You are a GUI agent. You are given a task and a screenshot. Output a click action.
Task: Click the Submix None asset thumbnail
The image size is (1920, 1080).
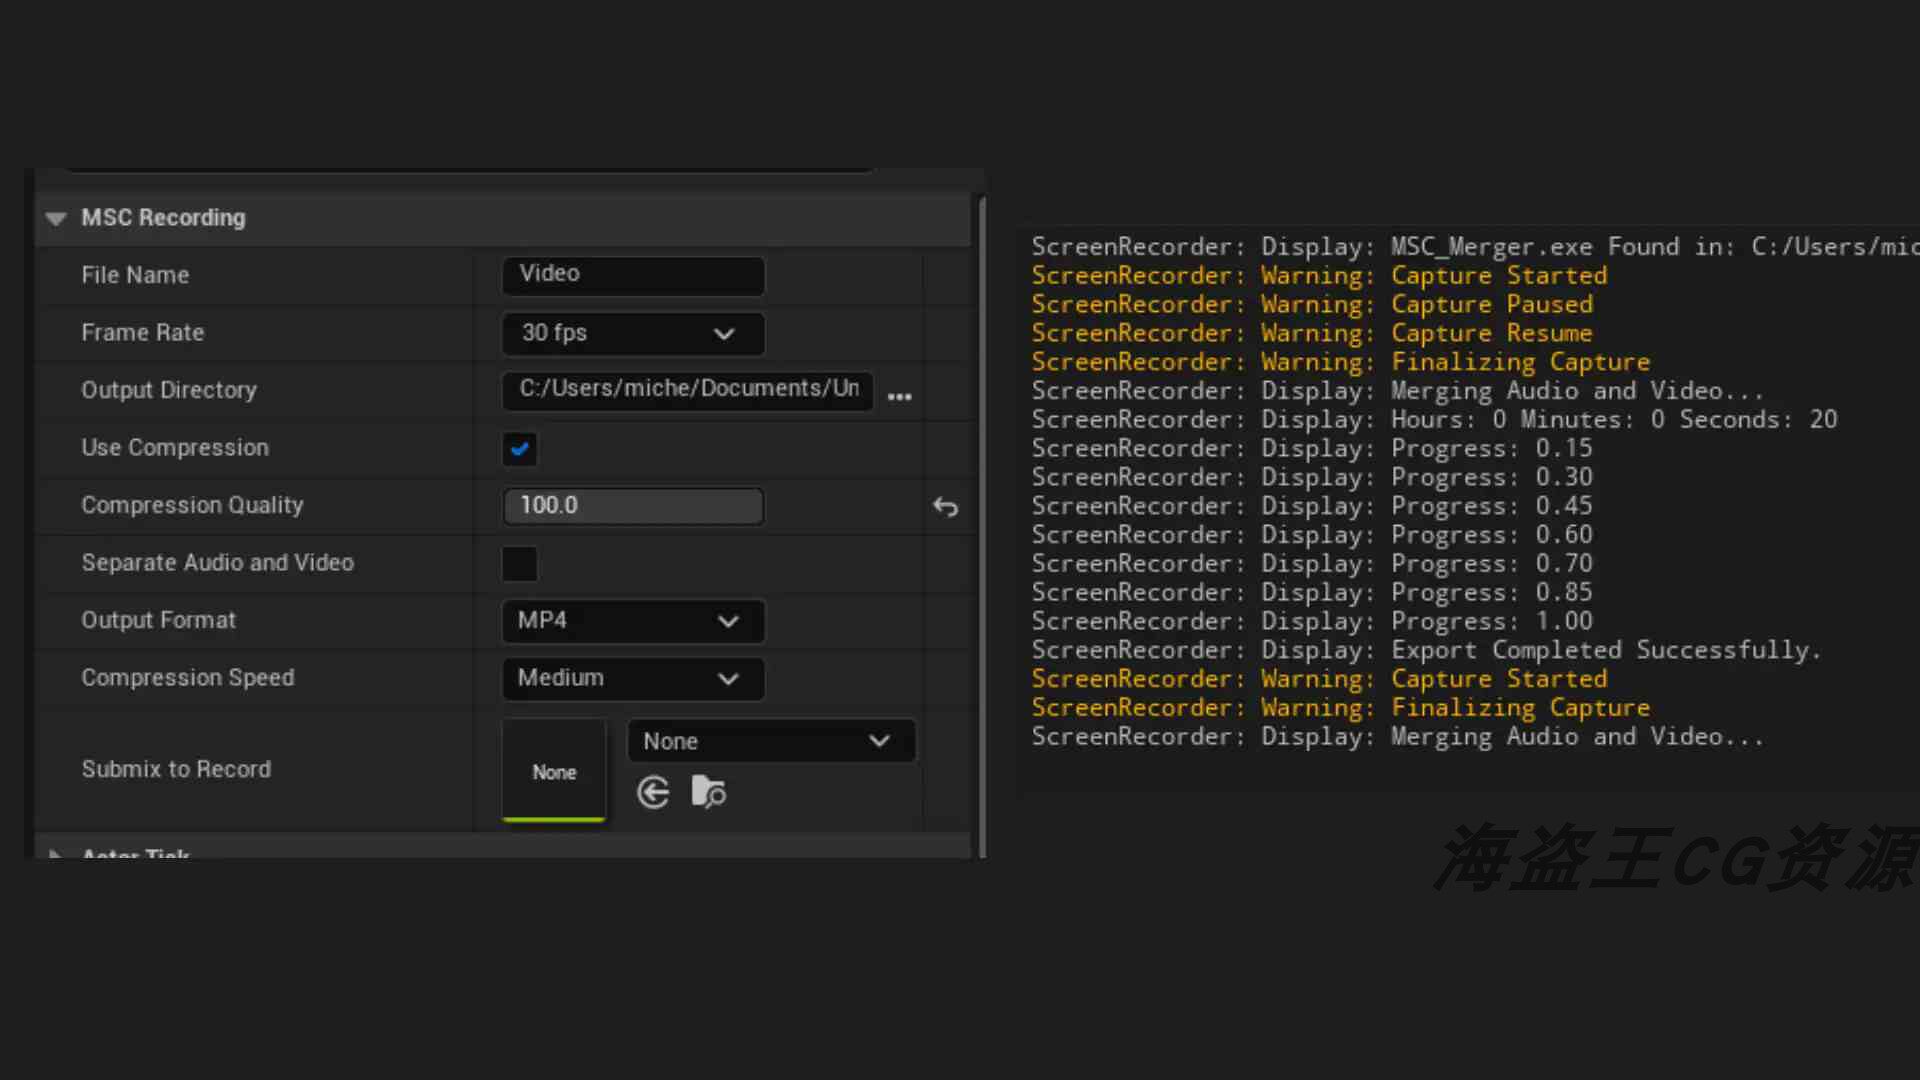pyautogui.click(x=554, y=770)
